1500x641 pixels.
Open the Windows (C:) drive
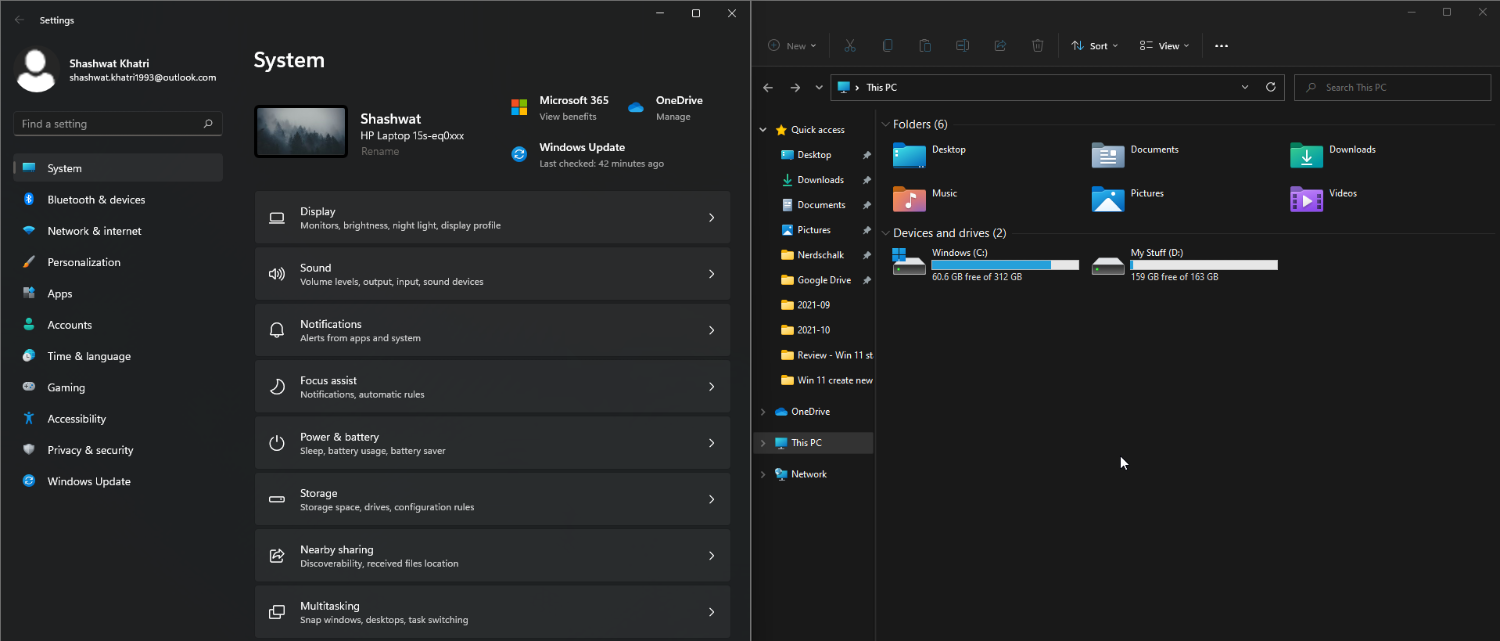[909, 265]
